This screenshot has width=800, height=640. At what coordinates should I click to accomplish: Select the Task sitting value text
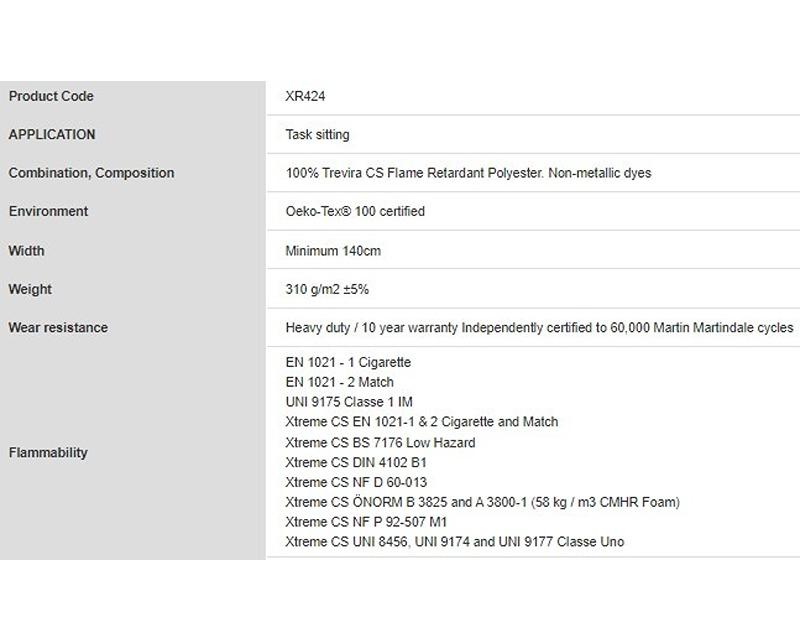coord(317,135)
